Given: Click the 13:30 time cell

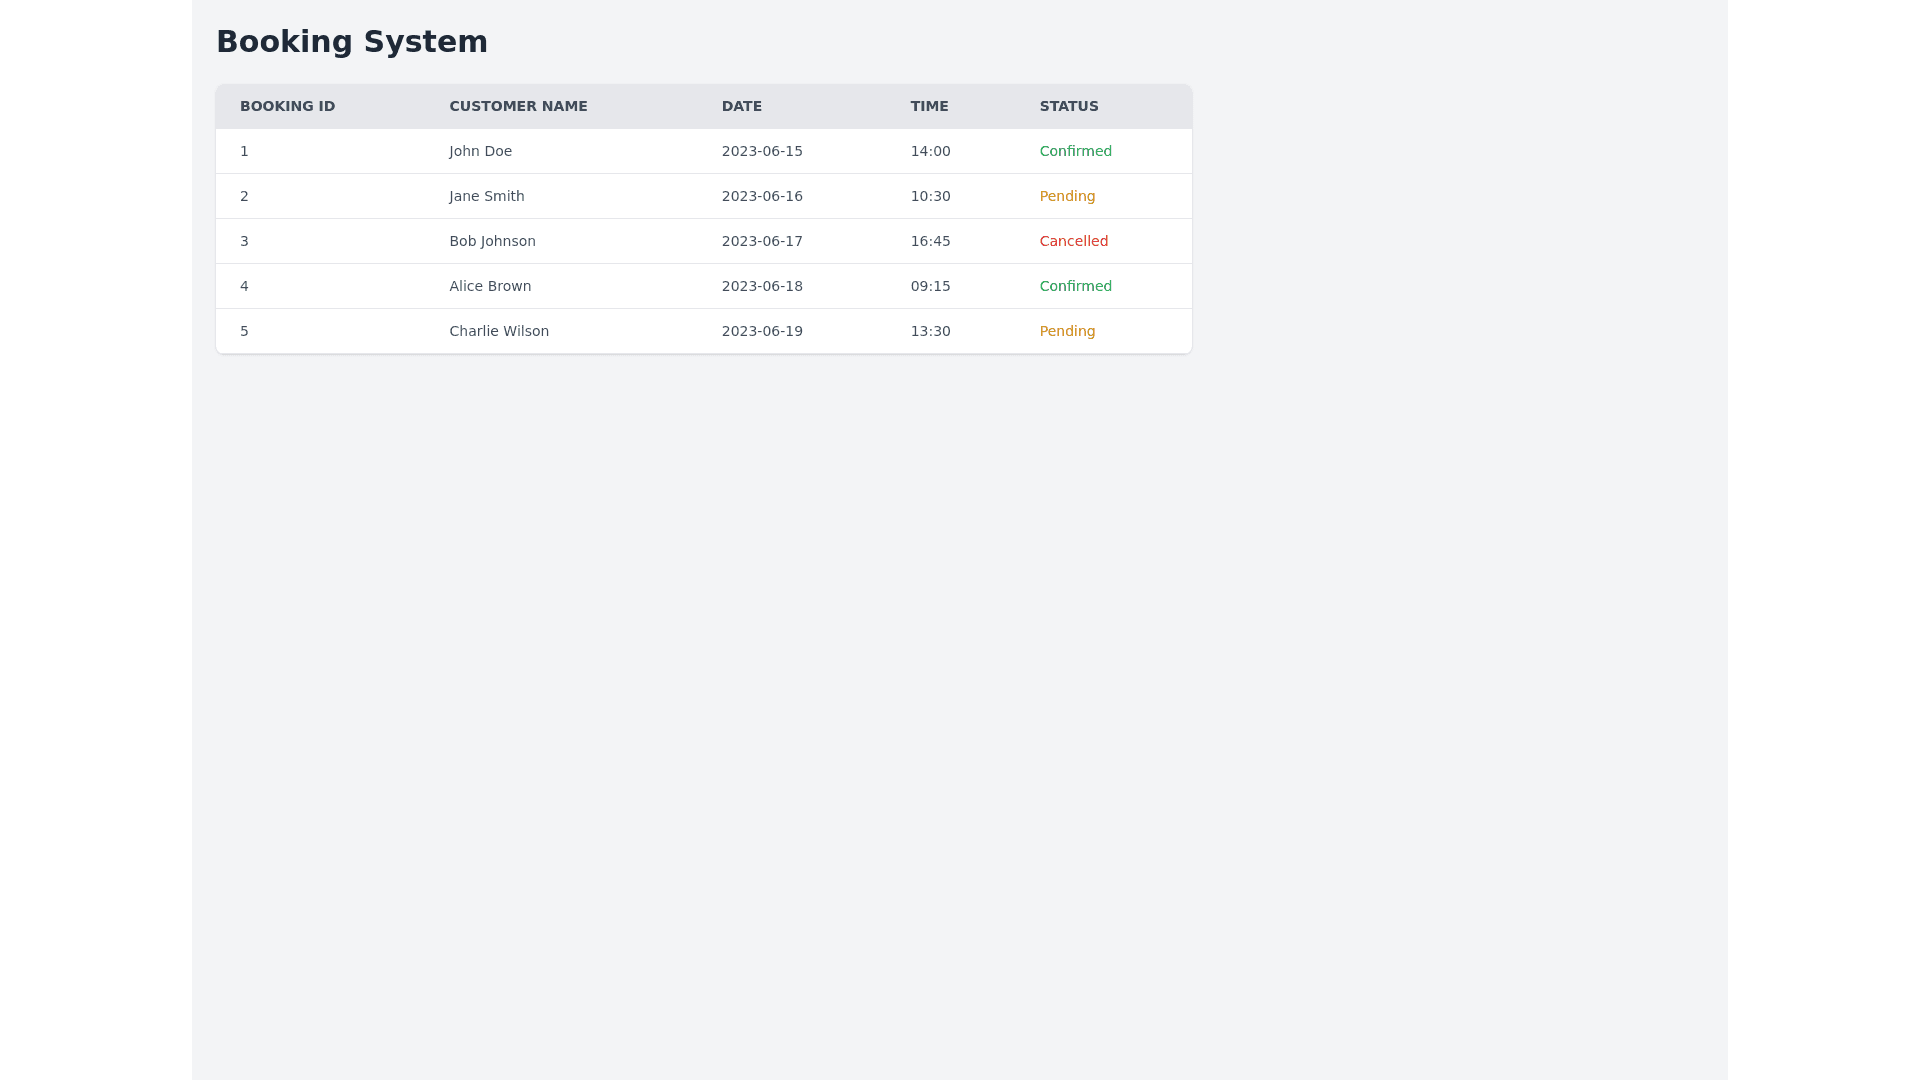Looking at the screenshot, I should [930, 331].
